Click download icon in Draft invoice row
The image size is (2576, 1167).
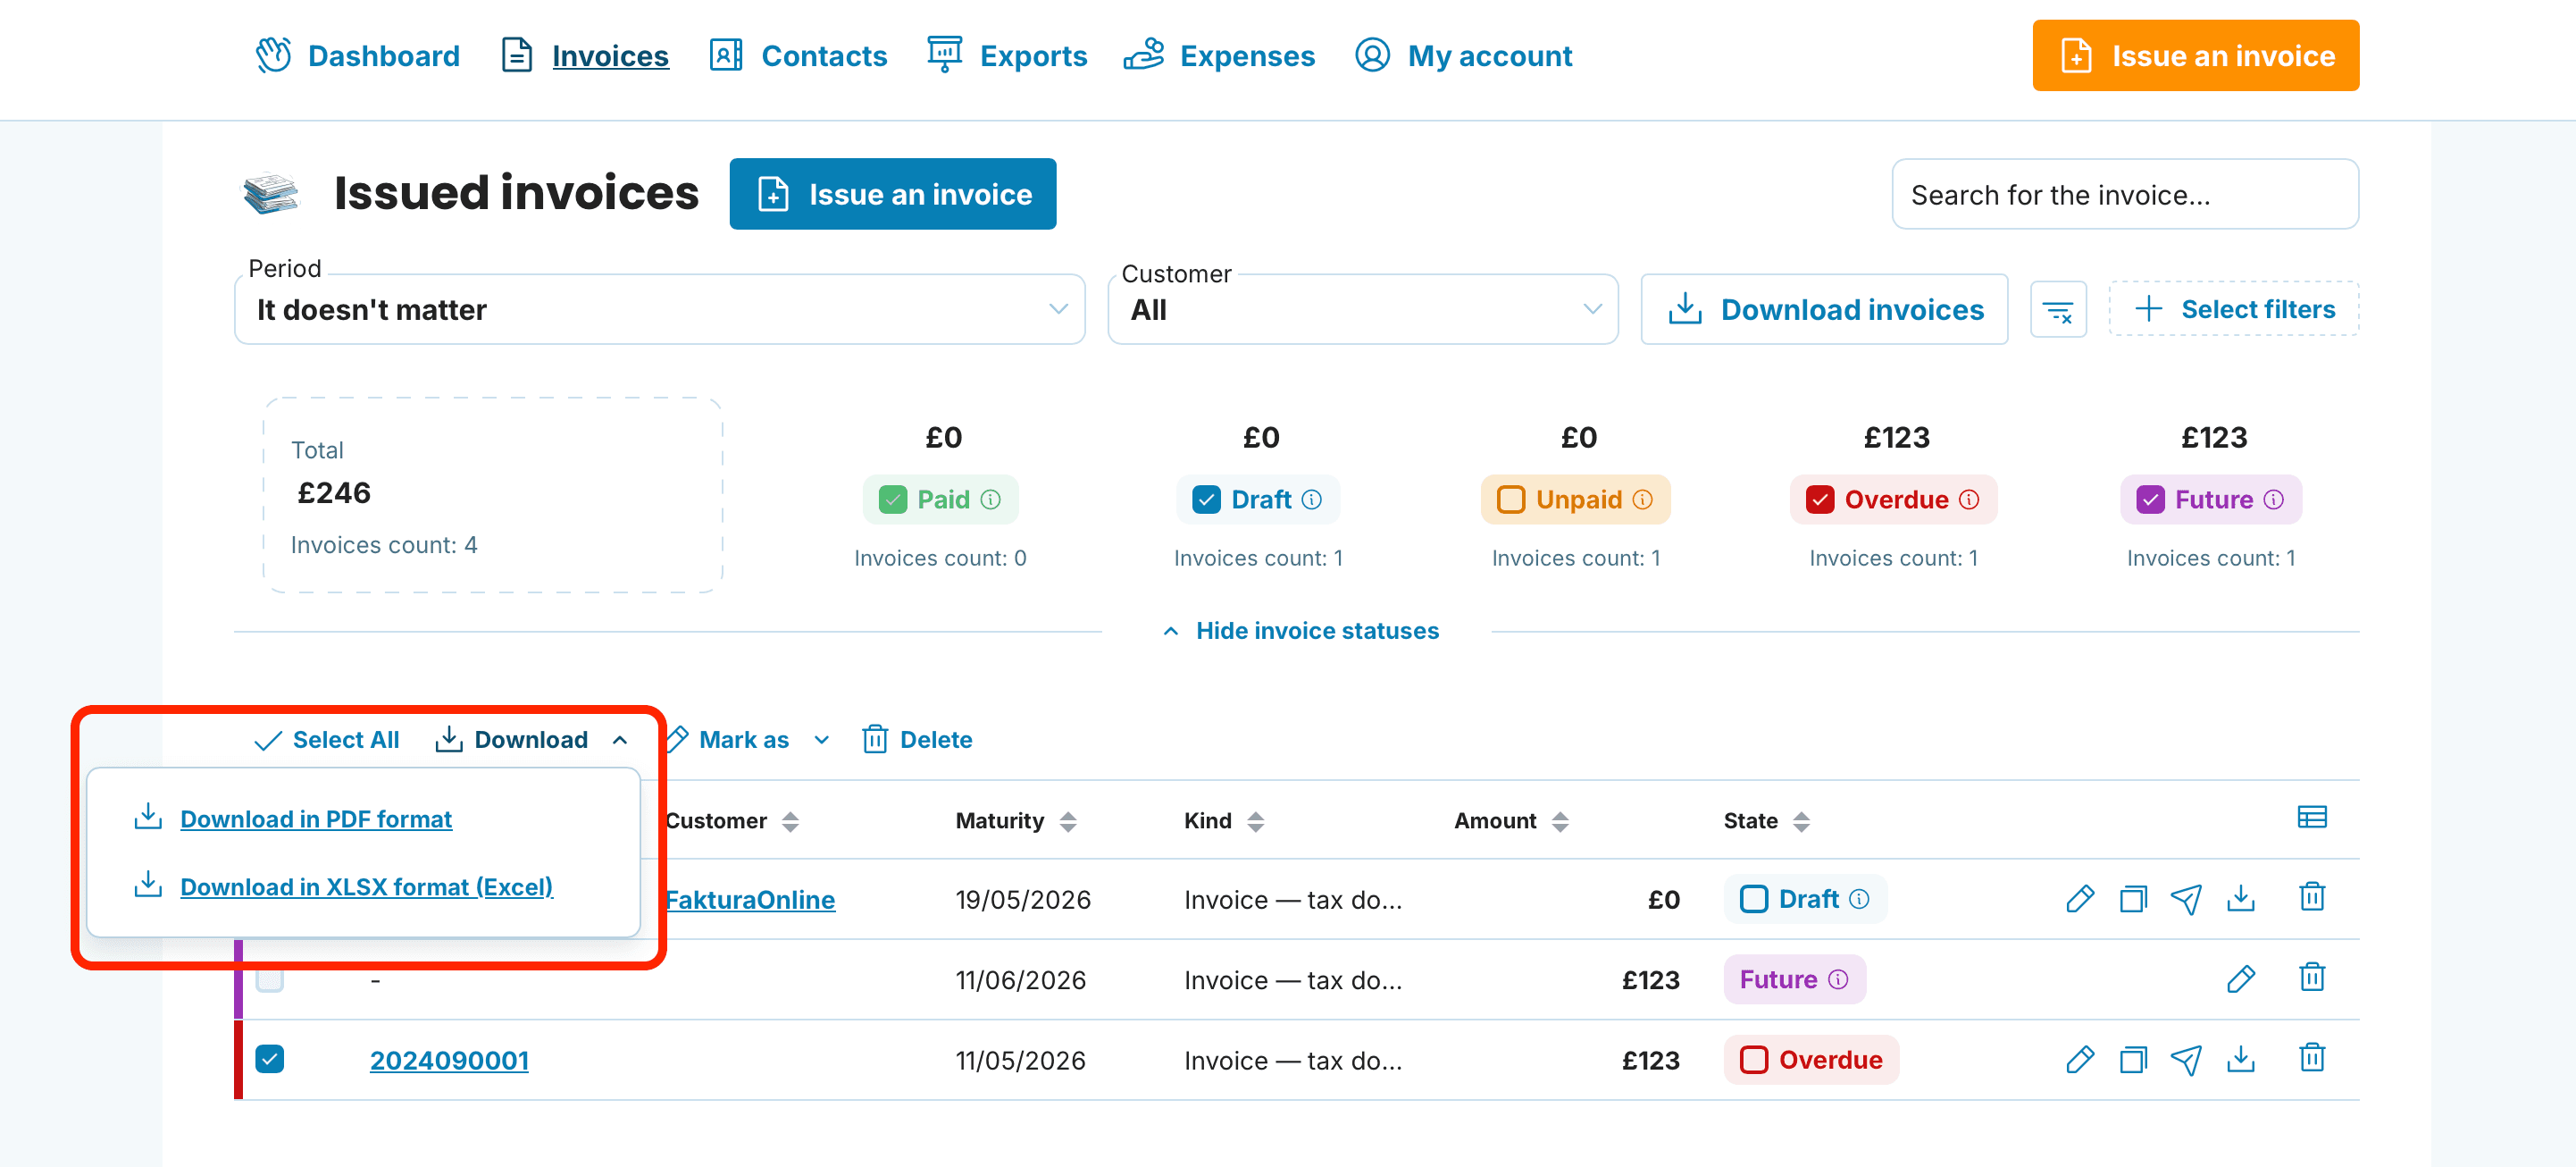pyautogui.click(x=2240, y=898)
